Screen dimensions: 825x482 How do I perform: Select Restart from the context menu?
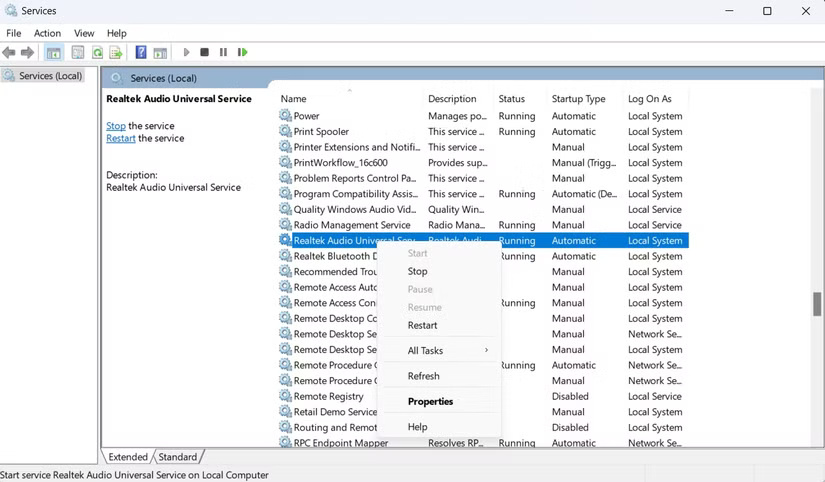pos(422,325)
